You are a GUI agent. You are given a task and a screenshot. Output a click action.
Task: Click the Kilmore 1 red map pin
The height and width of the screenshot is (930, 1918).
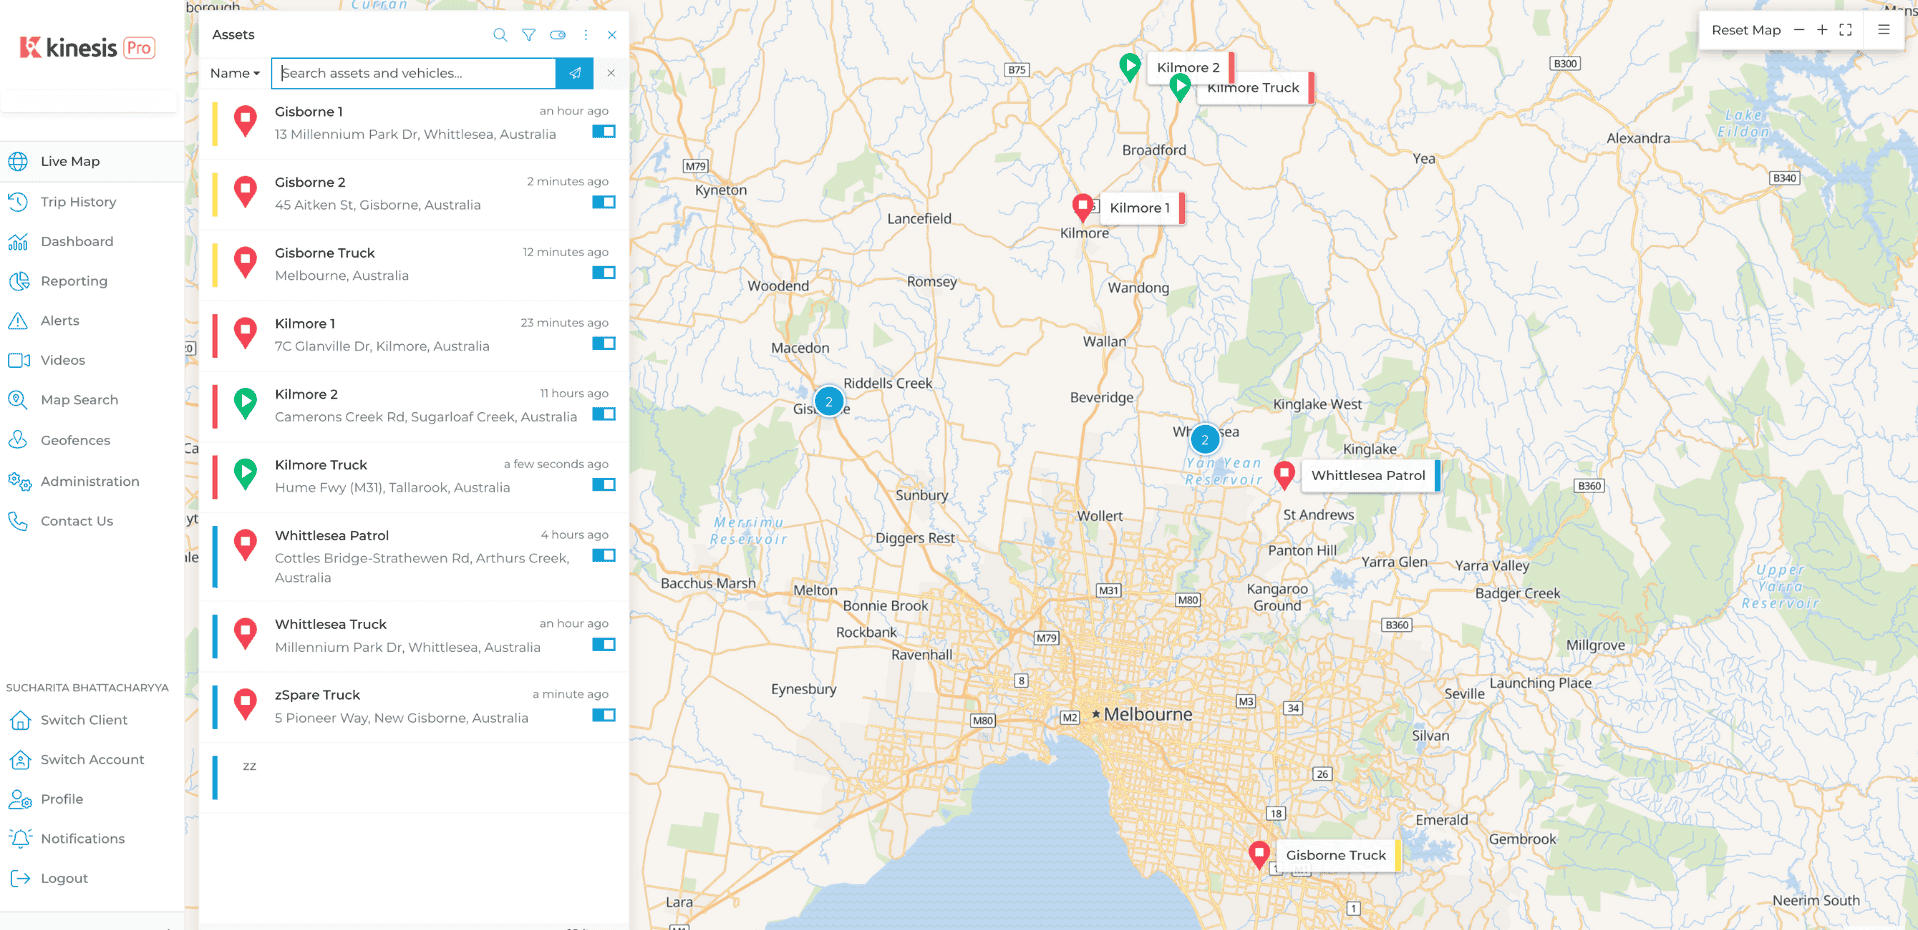[x=1082, y=206]
